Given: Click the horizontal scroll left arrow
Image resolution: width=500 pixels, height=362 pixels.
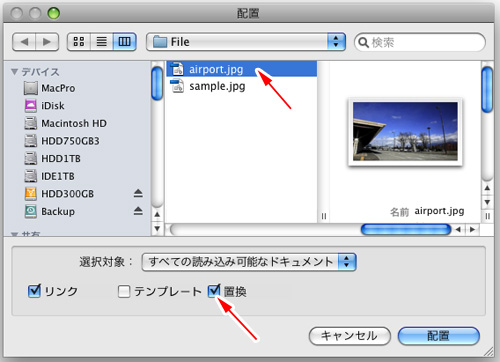Looking at the screenshot, I should pyautogui.click(x=458, y=229).
